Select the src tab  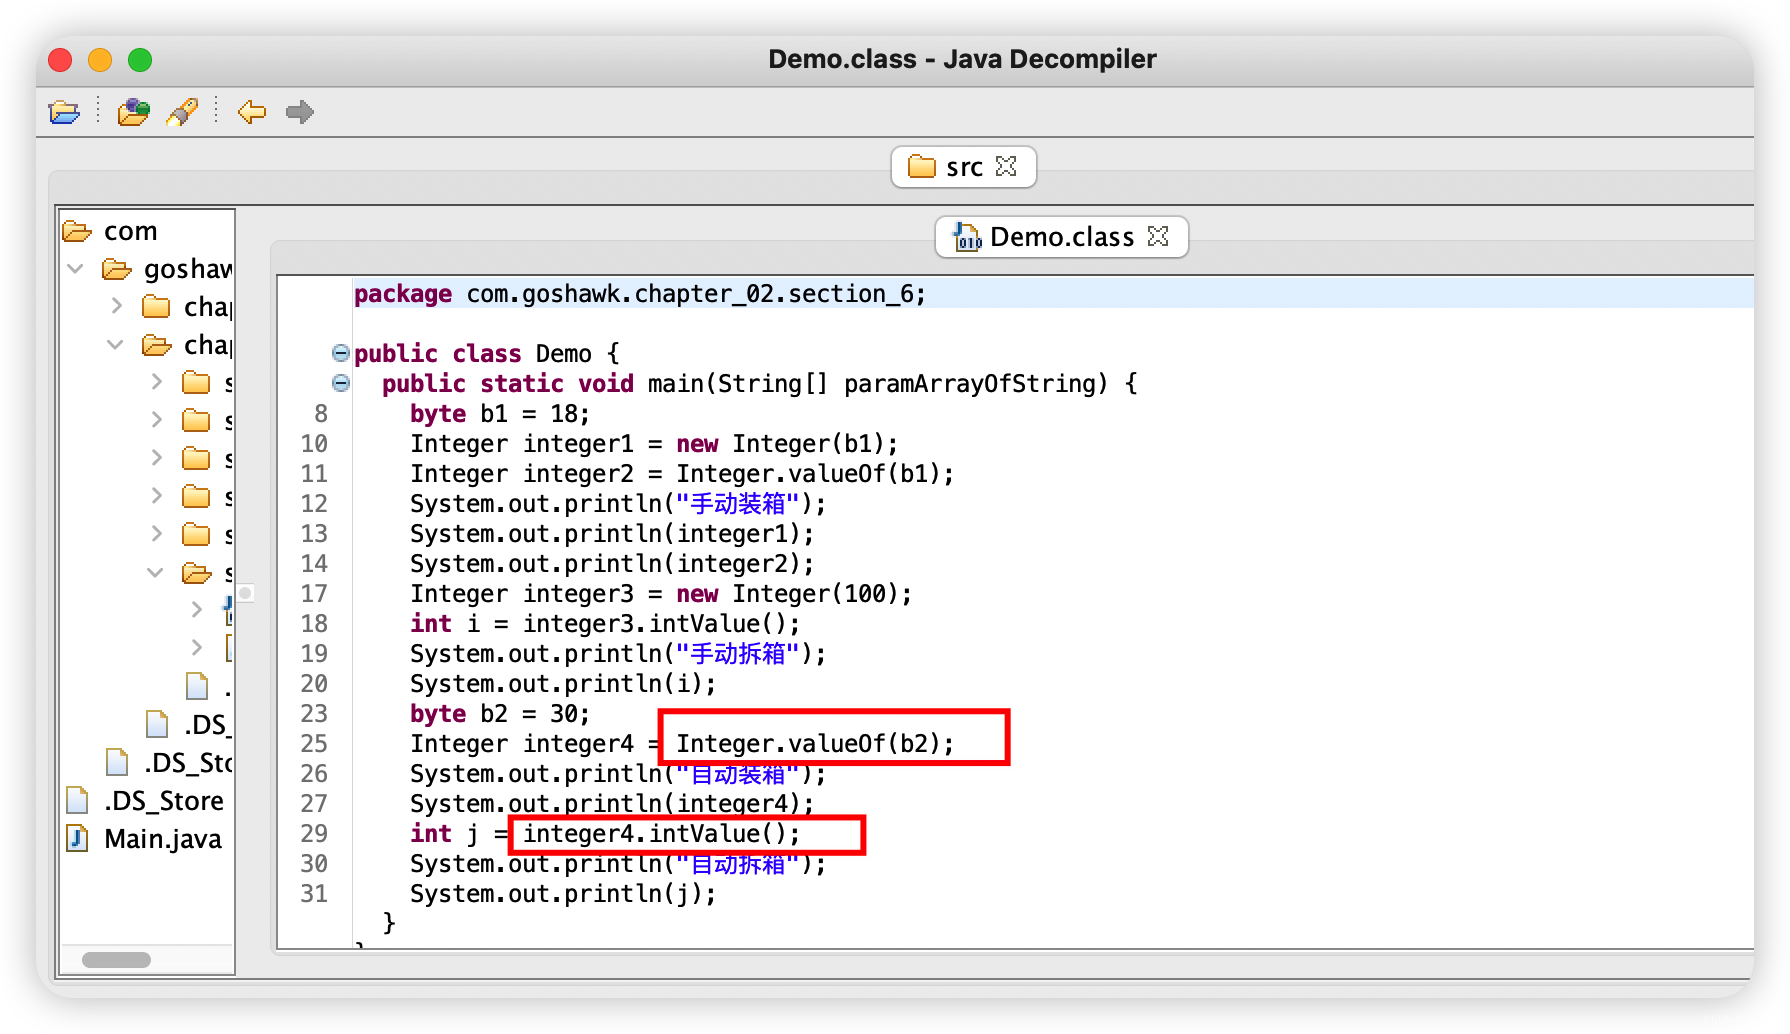(x=963, y=167)
